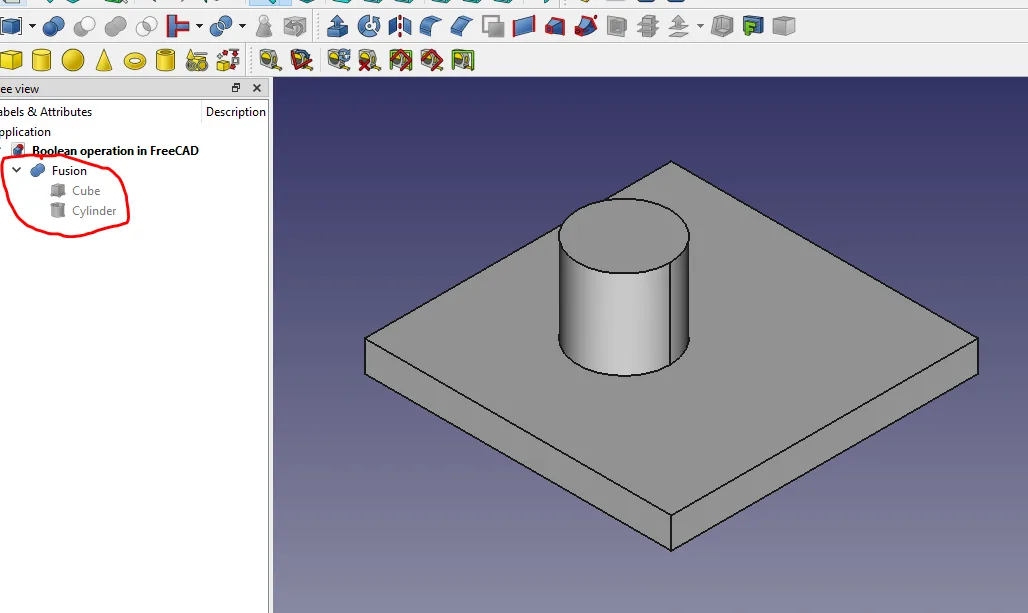Undock the Tree view panel
This screenshot has height=613, width=1028.
pyautogui.click(x=236, y=88)
